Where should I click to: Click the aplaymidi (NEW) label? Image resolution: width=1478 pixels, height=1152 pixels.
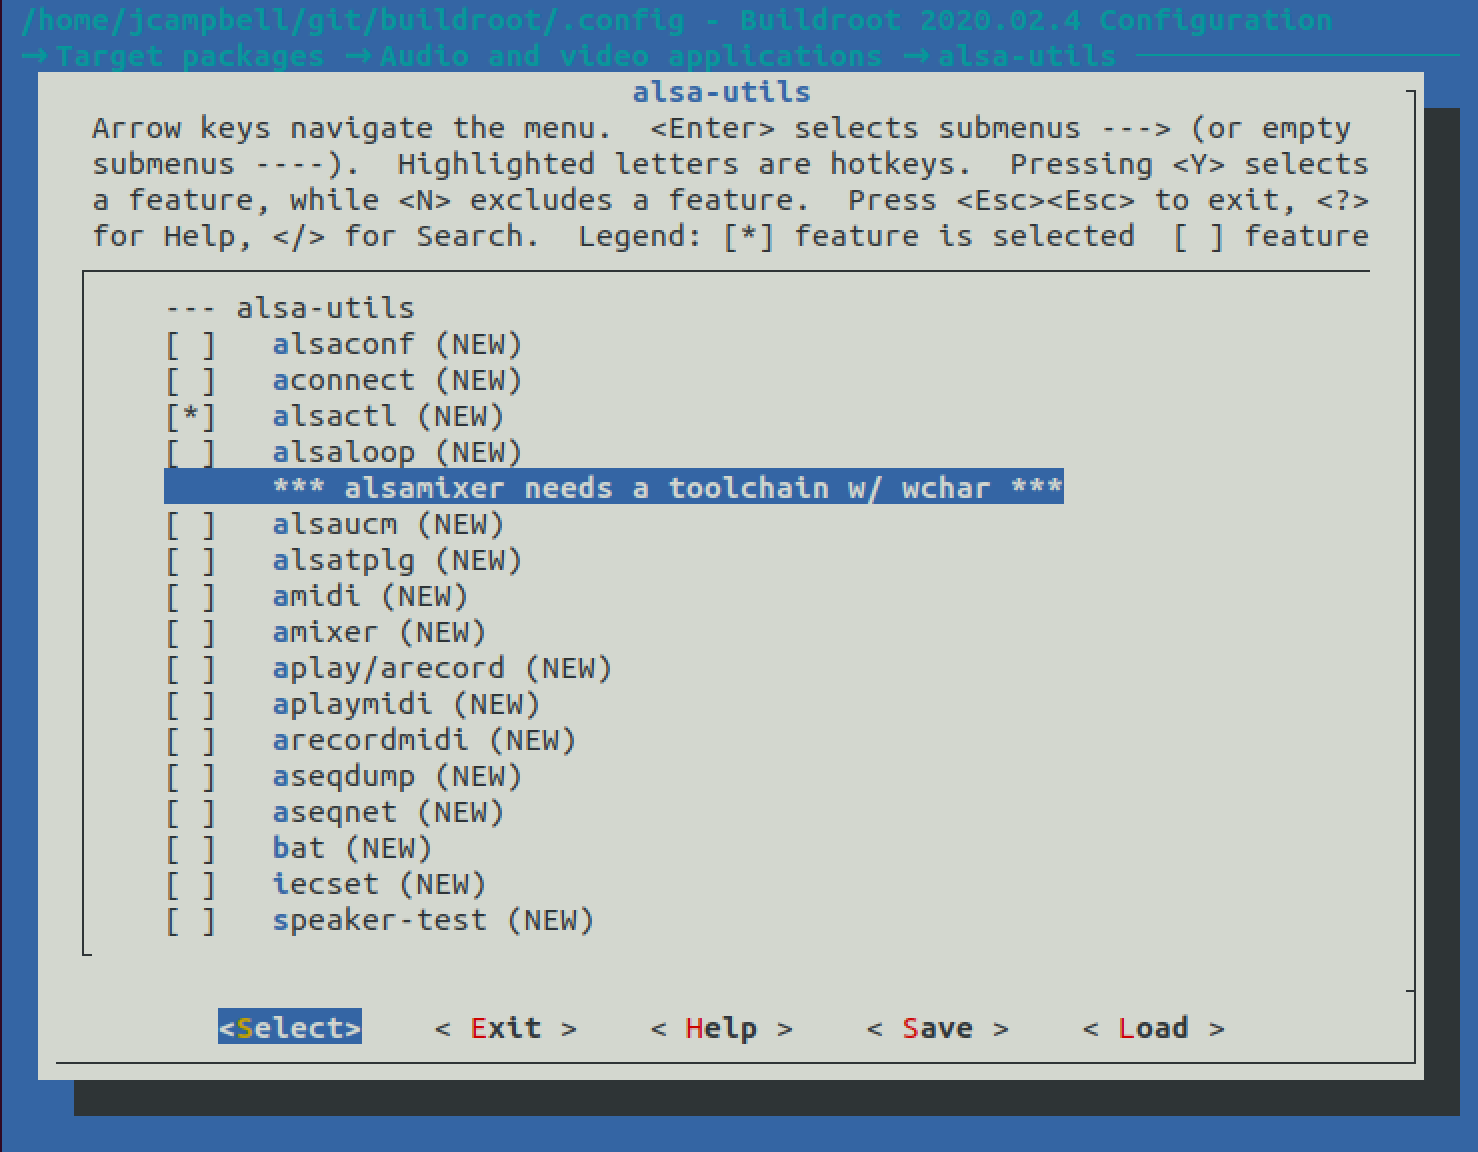pos(406,705)
